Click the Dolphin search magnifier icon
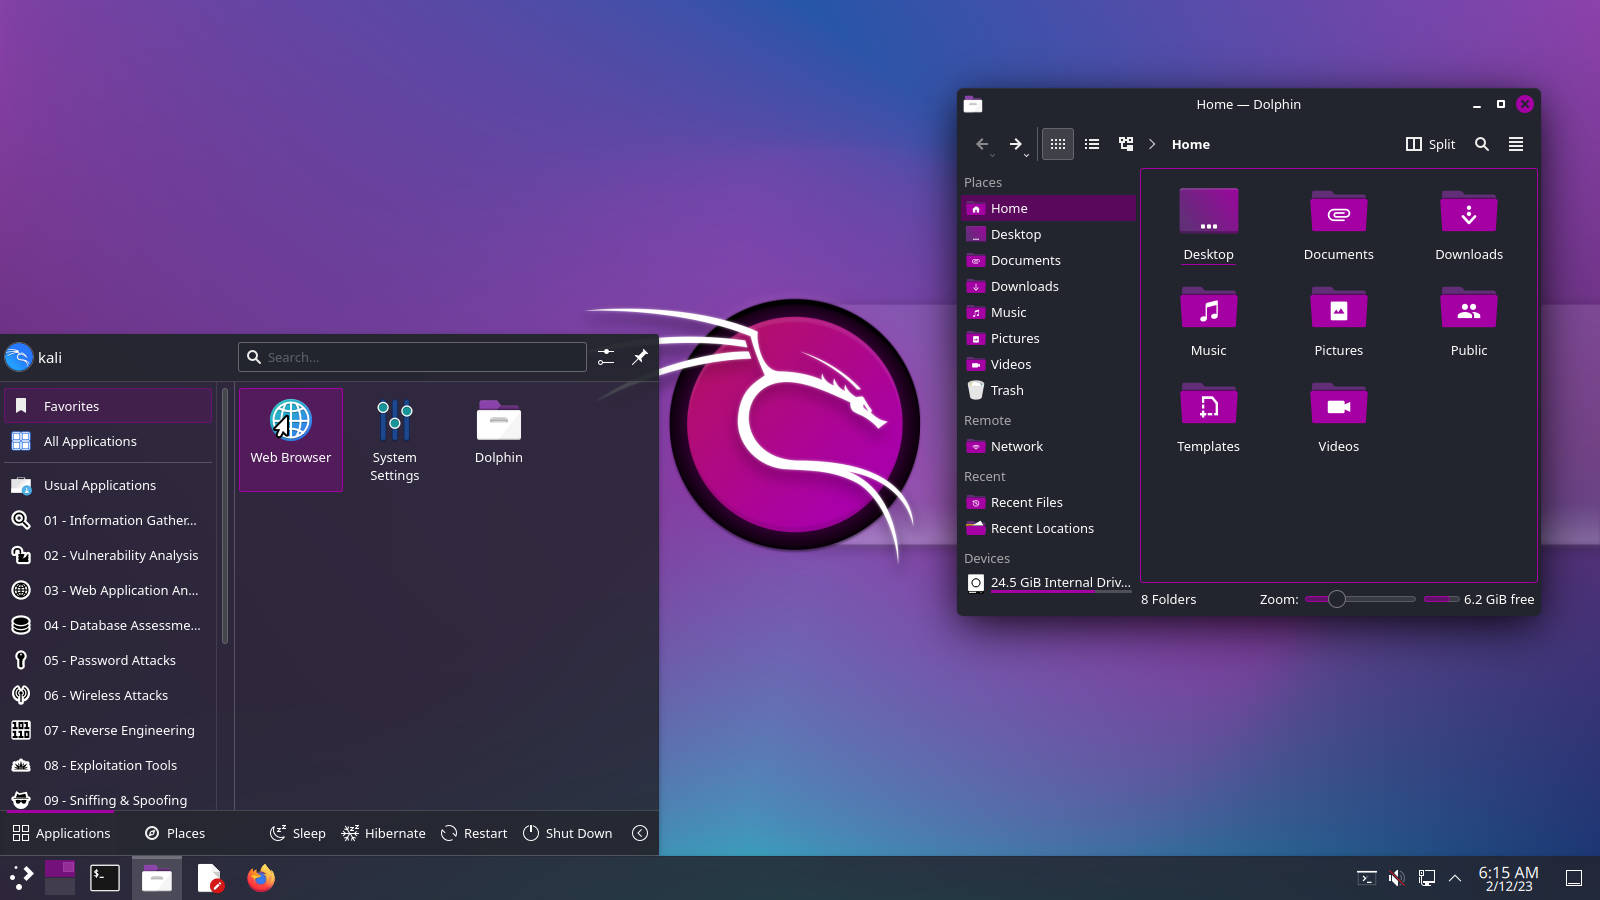This screenshot has height=900, width=1600. 1482,144
